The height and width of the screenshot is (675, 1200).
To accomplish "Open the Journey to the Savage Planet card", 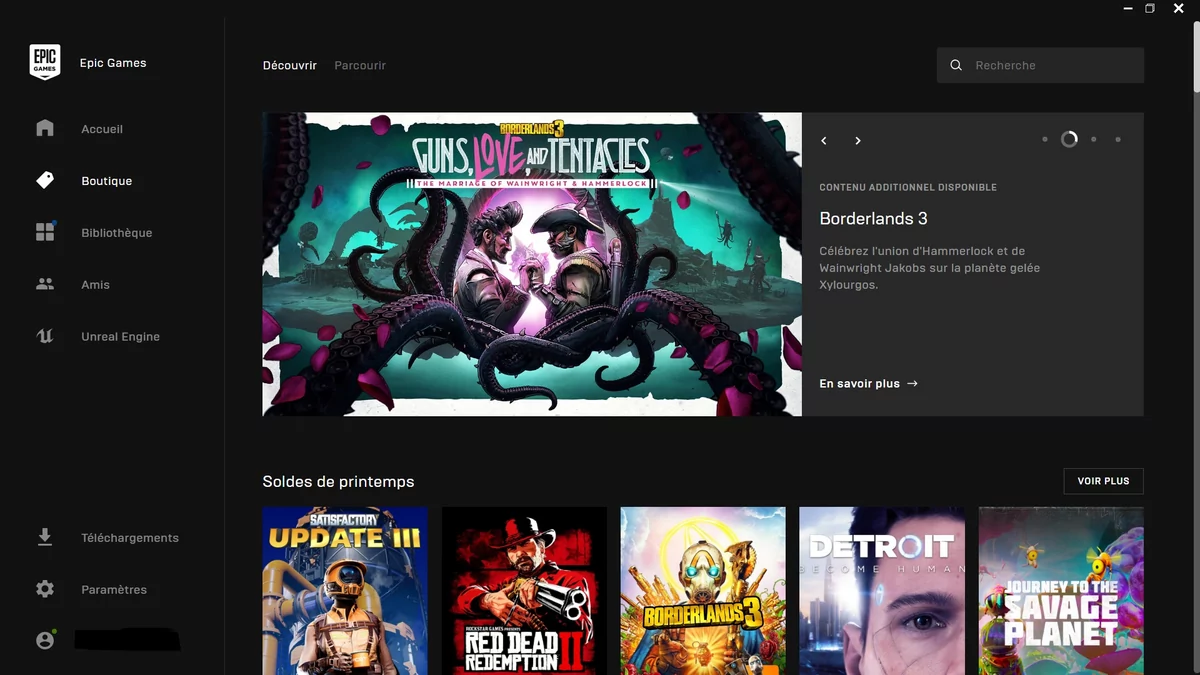I will click(1061, 591).
